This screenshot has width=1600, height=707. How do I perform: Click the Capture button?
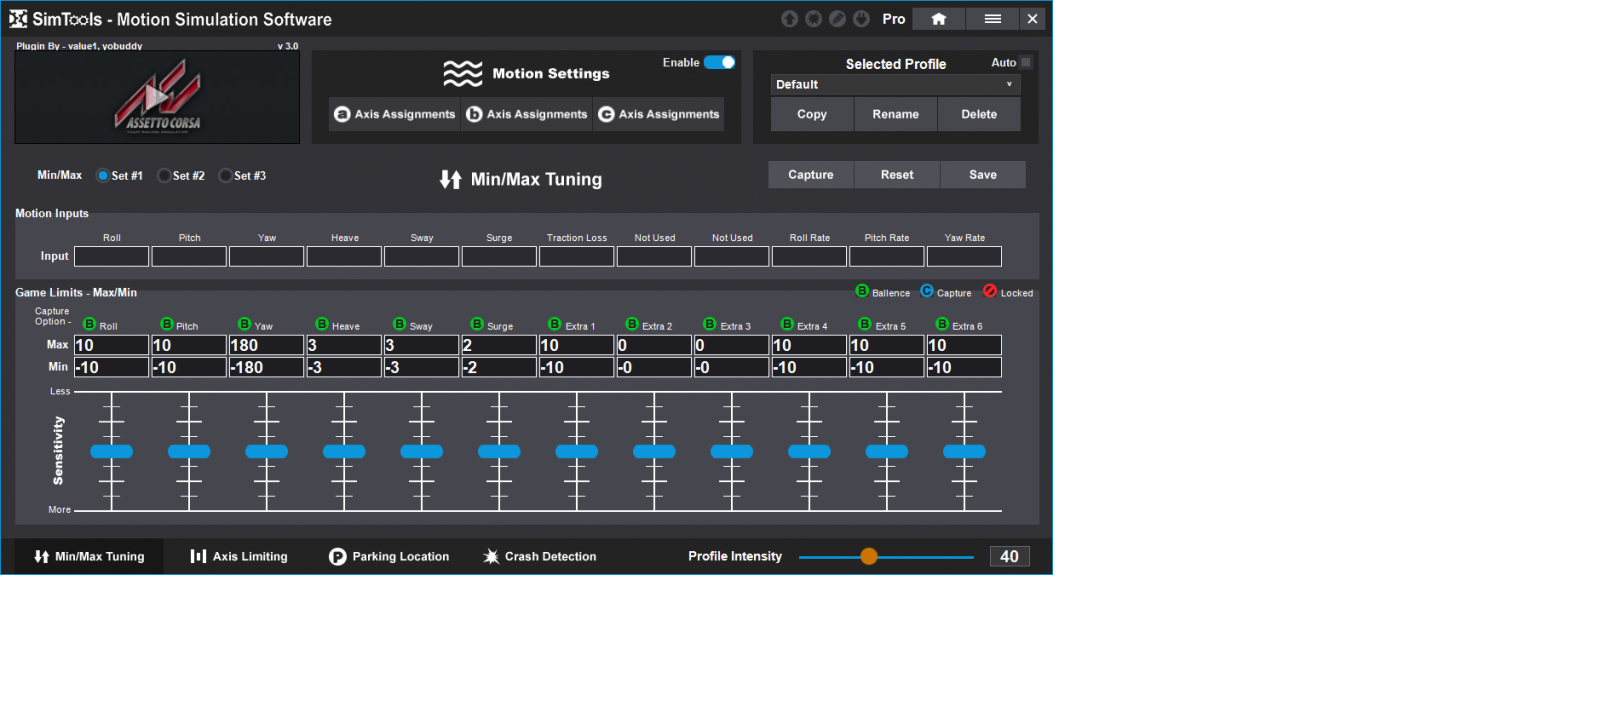pyautogui.click(x=810, y=175)
